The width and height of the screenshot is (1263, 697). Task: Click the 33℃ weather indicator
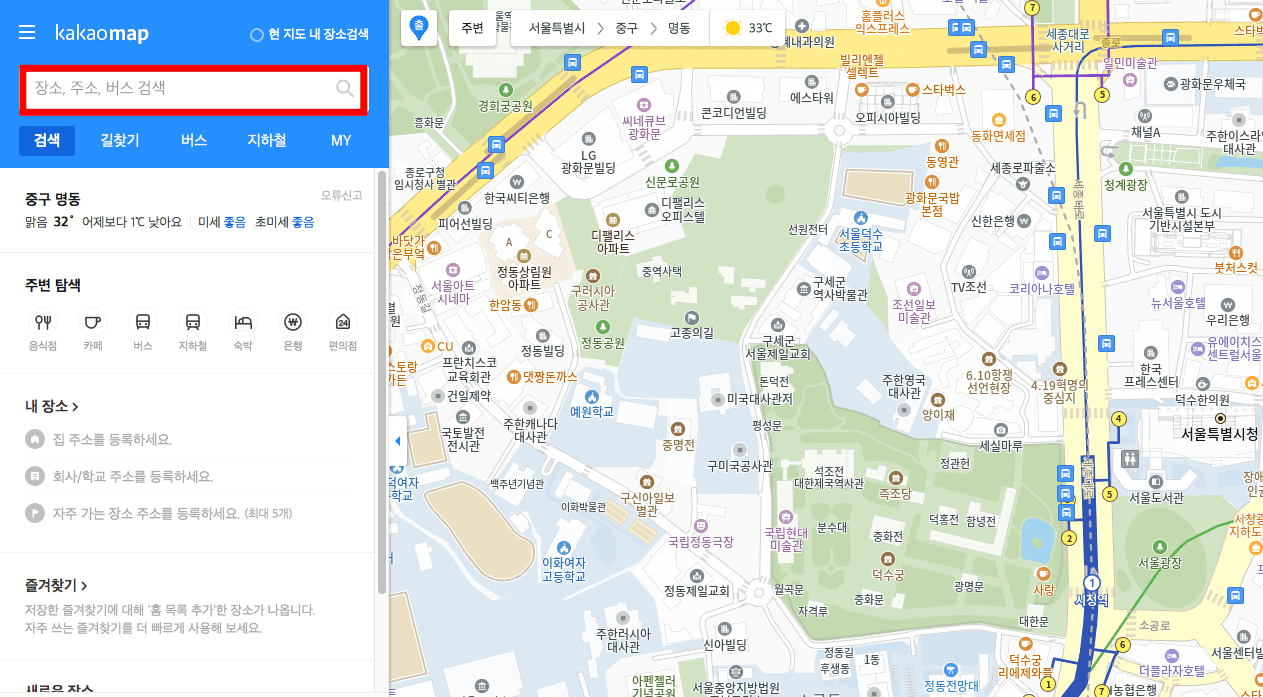point(748,28)
